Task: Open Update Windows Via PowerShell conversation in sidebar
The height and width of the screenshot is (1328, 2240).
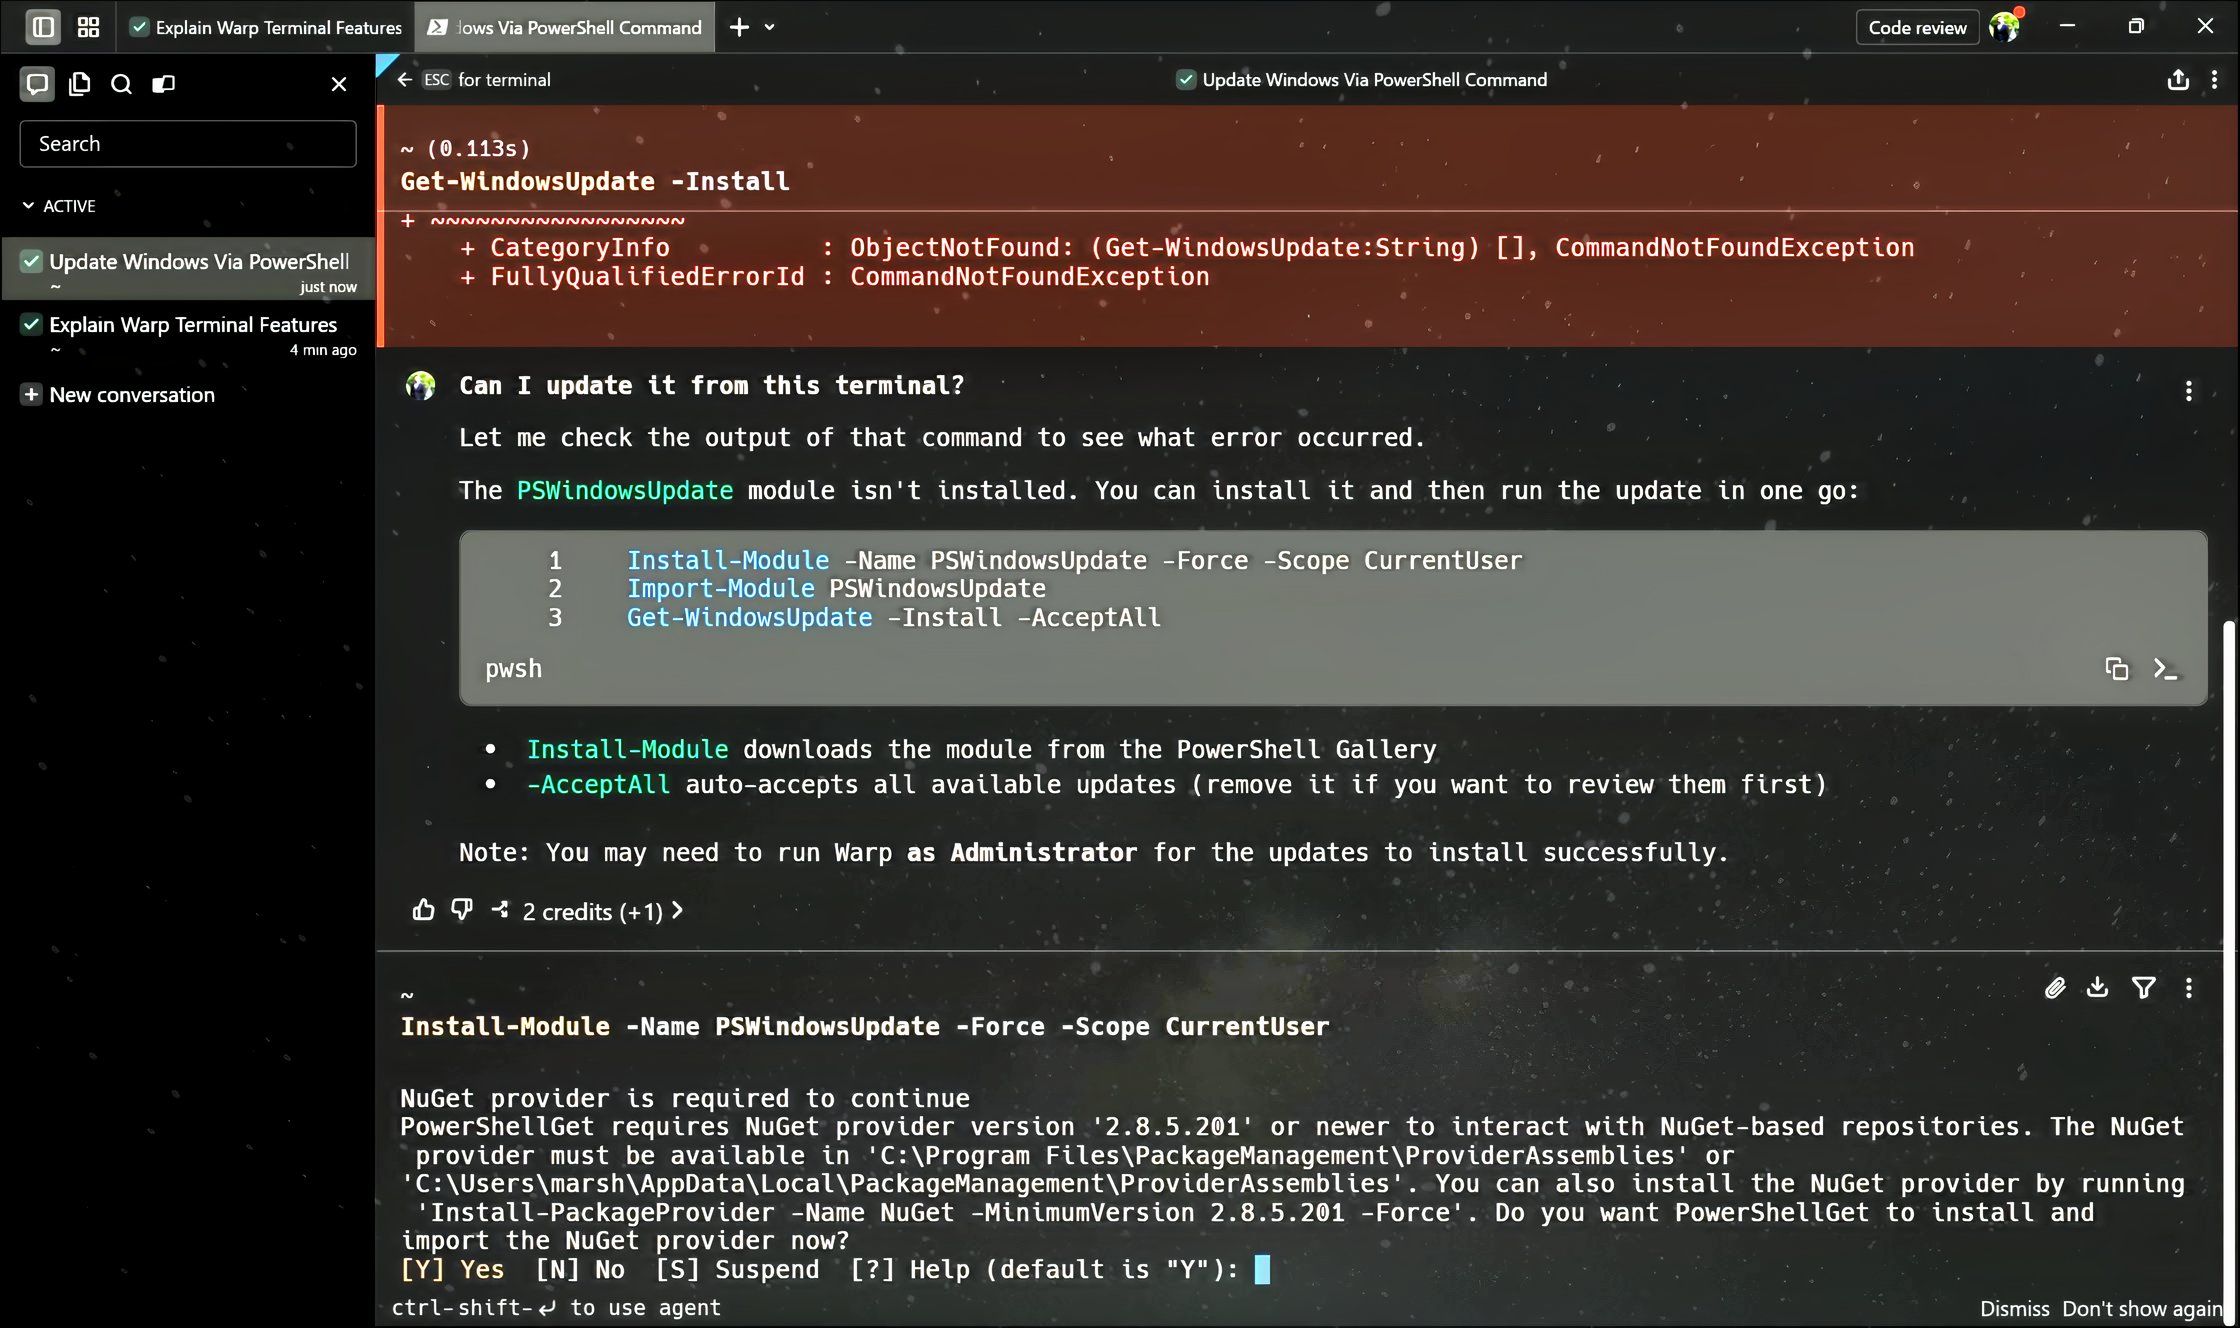Action: tap(188, 270)
